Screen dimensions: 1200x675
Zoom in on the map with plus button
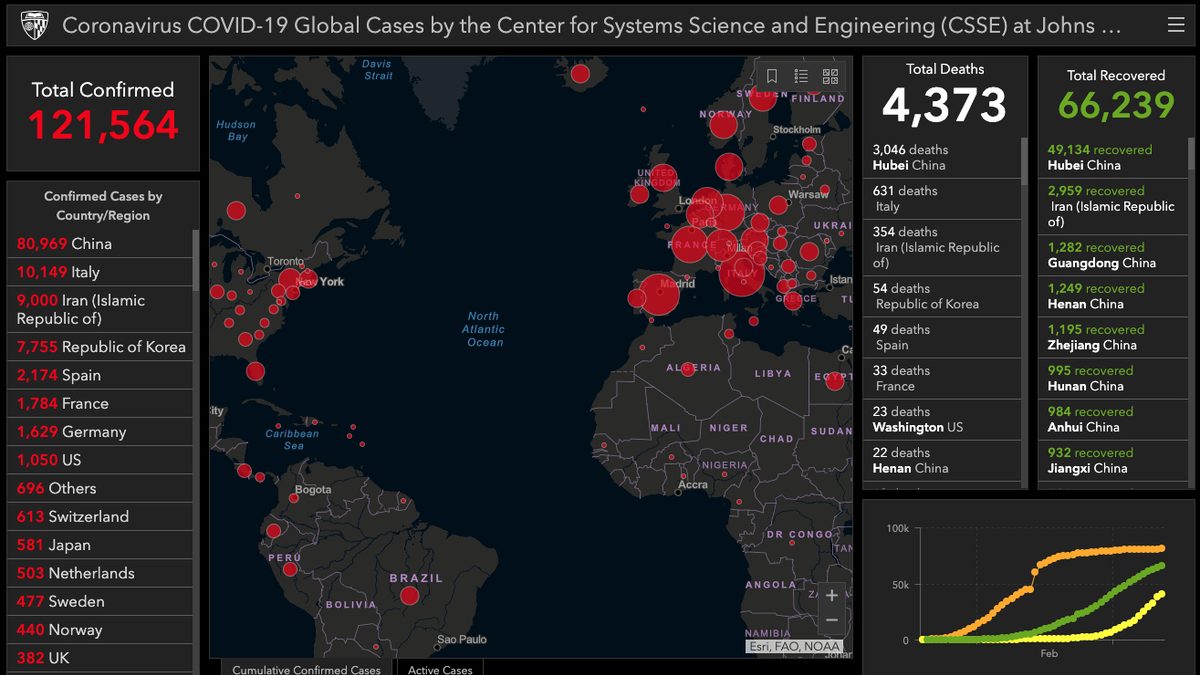point(832,595)
